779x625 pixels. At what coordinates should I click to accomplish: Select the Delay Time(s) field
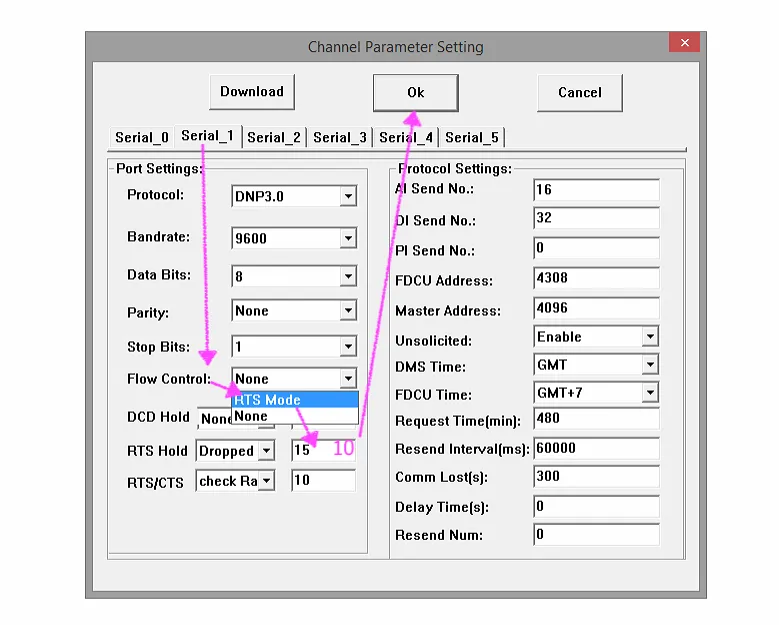click(x=597, y=506)
